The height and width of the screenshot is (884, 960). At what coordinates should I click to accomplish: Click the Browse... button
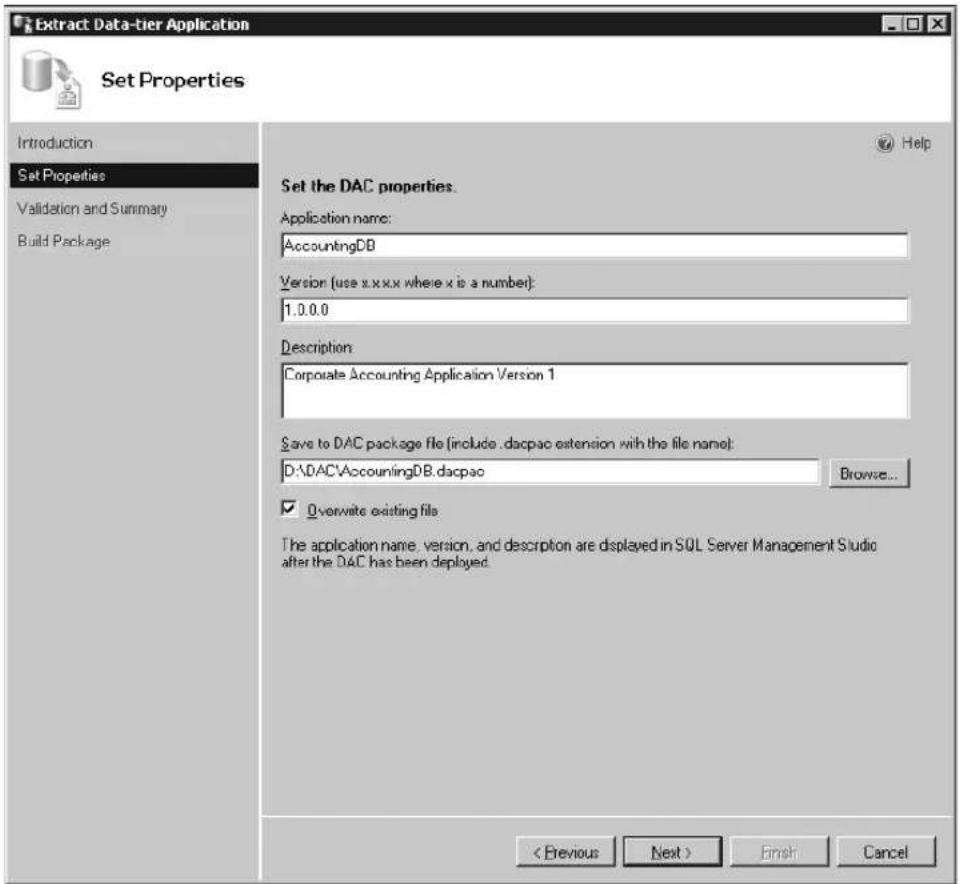[x=869, y=473]
